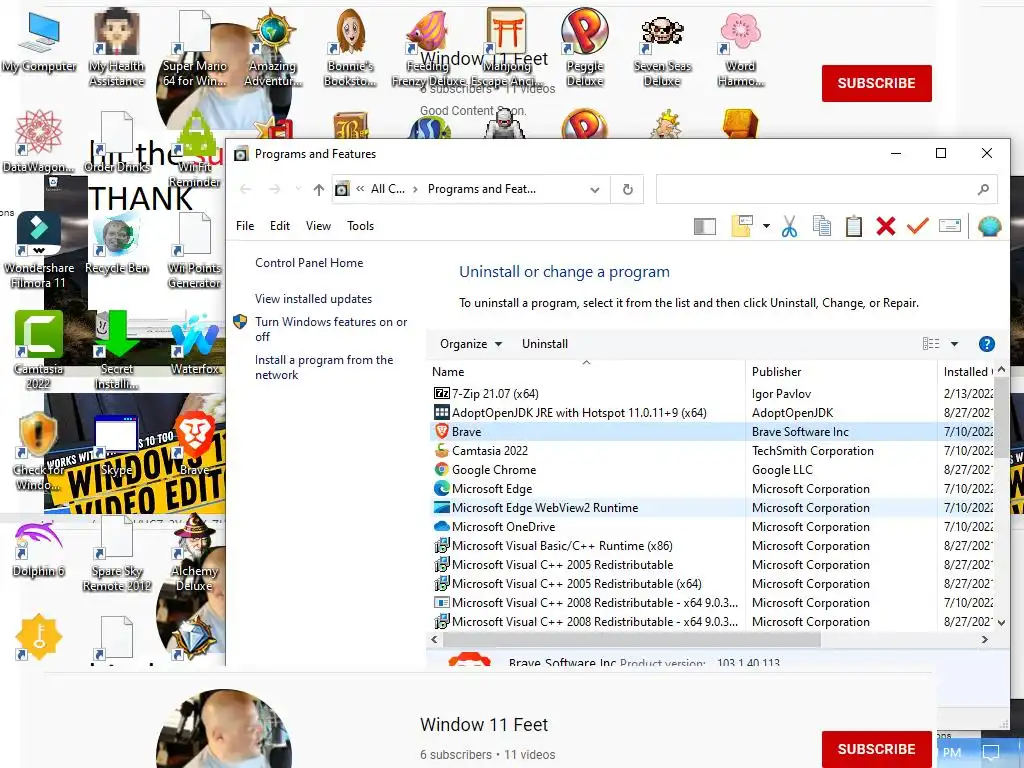
Task: Open Dolphin 6 desktop icon
Action: coord(39,549)
